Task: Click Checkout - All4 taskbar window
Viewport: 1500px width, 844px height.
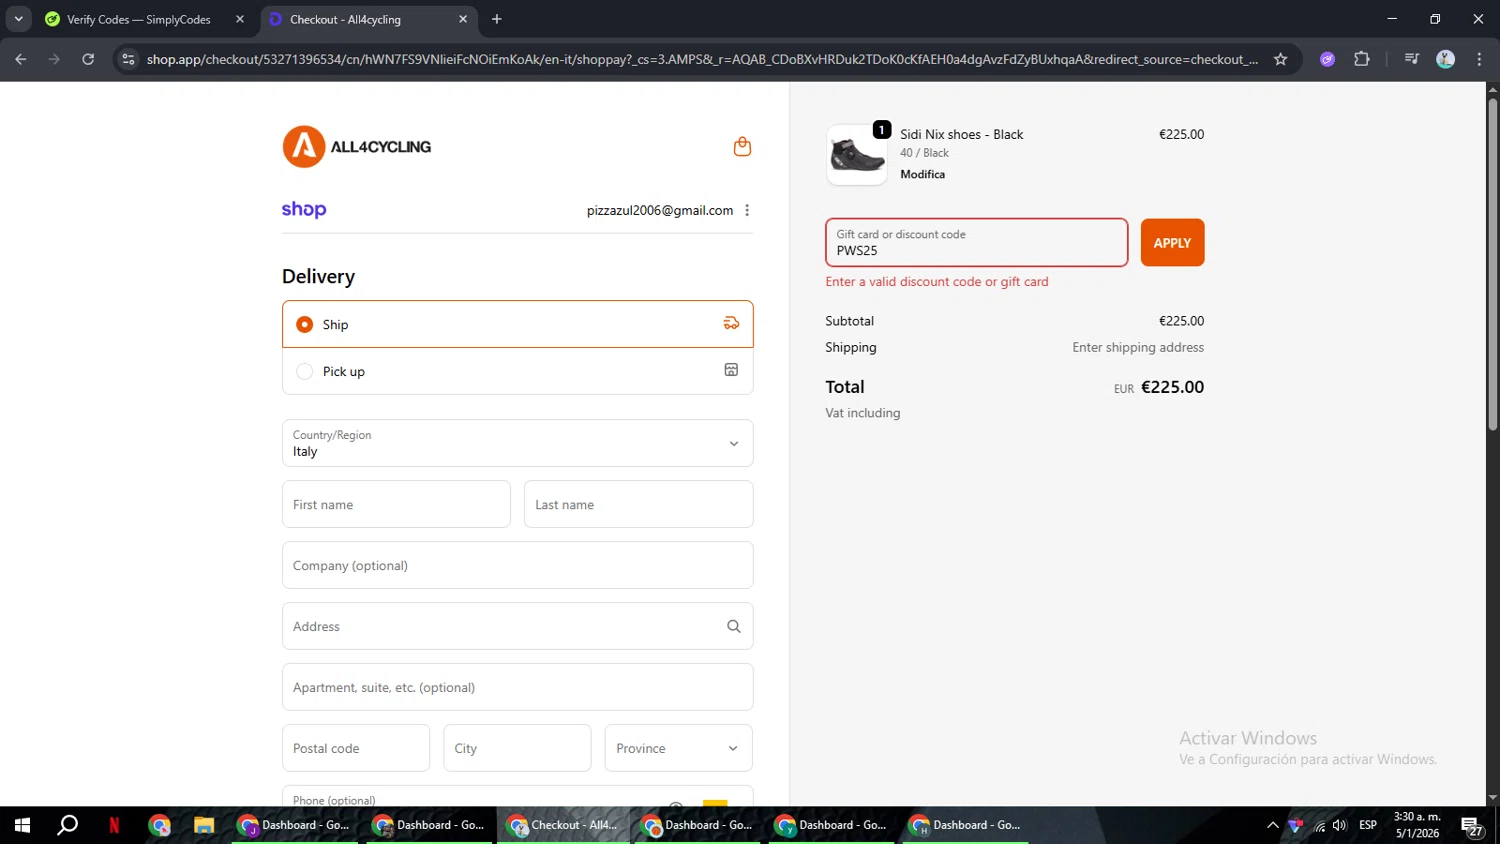Action: click(x=564, y=825)
